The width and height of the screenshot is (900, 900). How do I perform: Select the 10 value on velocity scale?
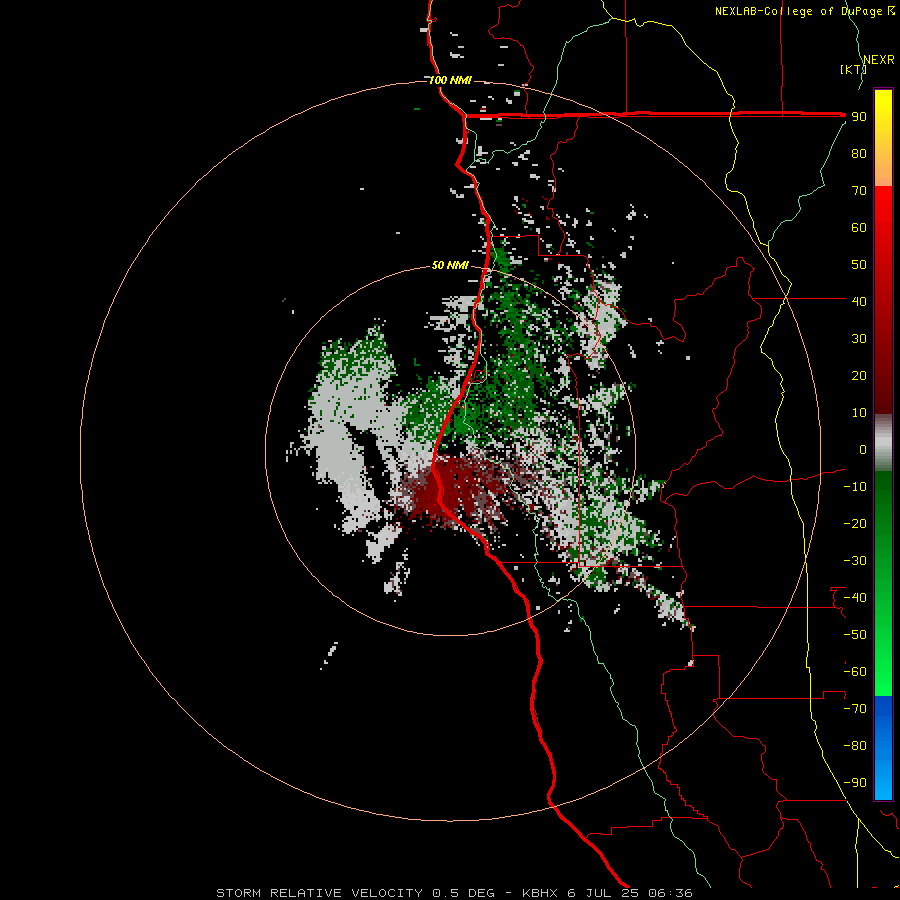click(859, 413)
